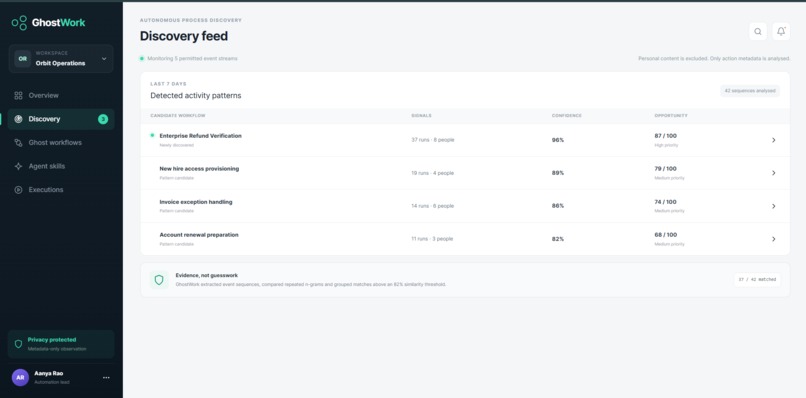Click the 79 / 100 opportunity score
The width and height of the screenshot is (806, 398).
(665, 169)
